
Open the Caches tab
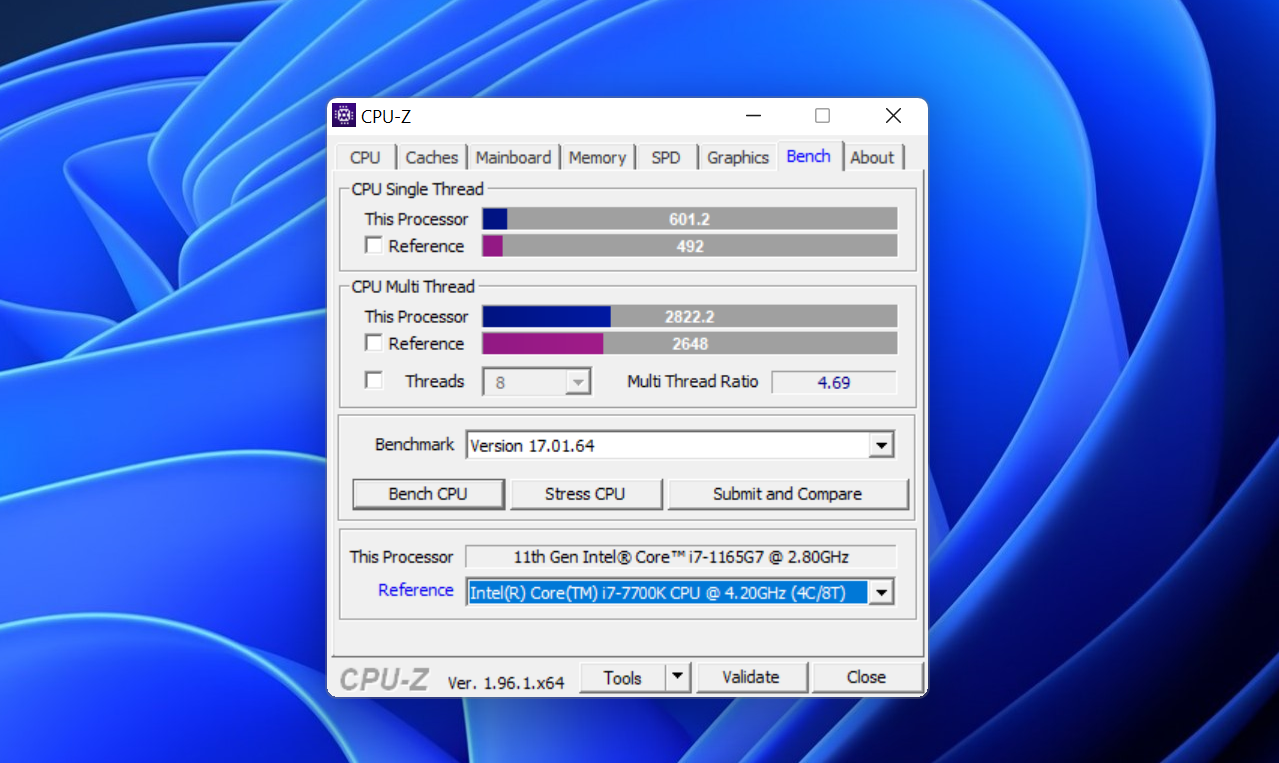(x=432, y=157)
